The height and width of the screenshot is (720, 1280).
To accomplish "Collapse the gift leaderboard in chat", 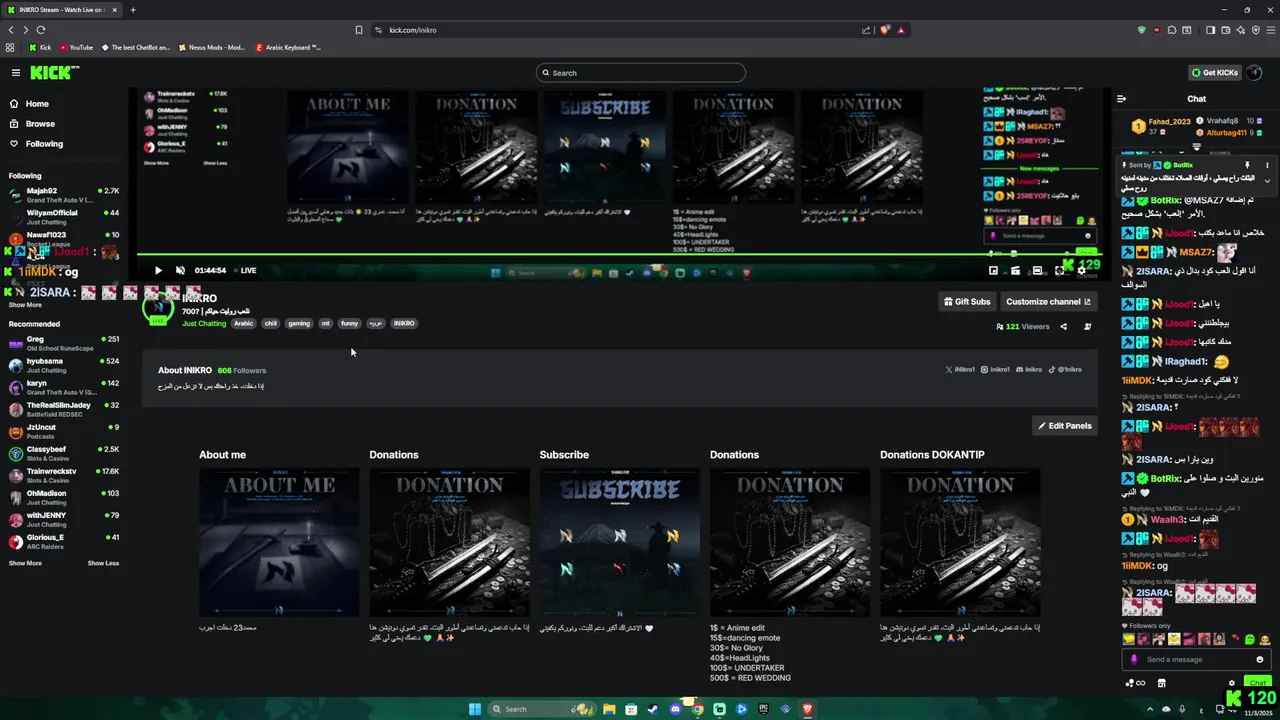I will (1196, 147).
